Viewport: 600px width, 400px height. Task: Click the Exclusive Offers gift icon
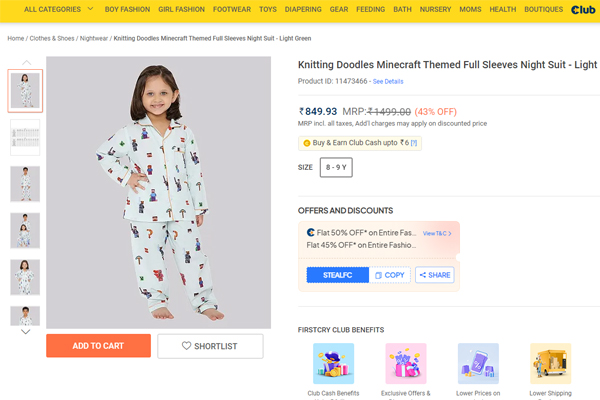405,364
